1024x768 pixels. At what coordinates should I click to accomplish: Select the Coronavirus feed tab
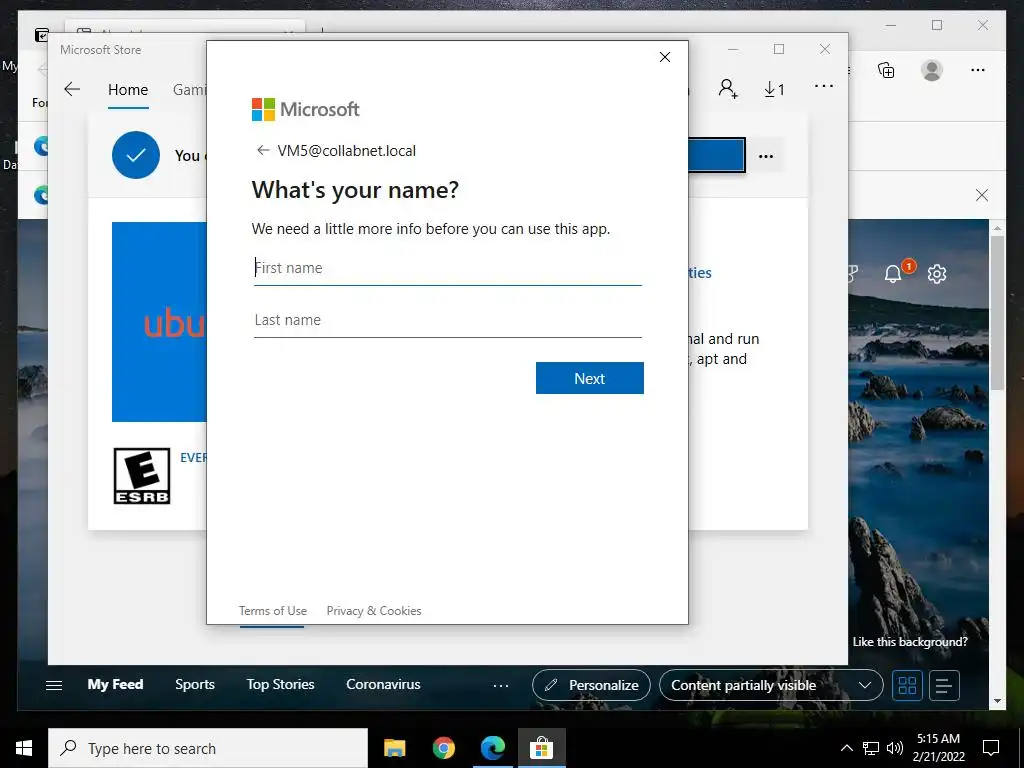tap(383, 684)
